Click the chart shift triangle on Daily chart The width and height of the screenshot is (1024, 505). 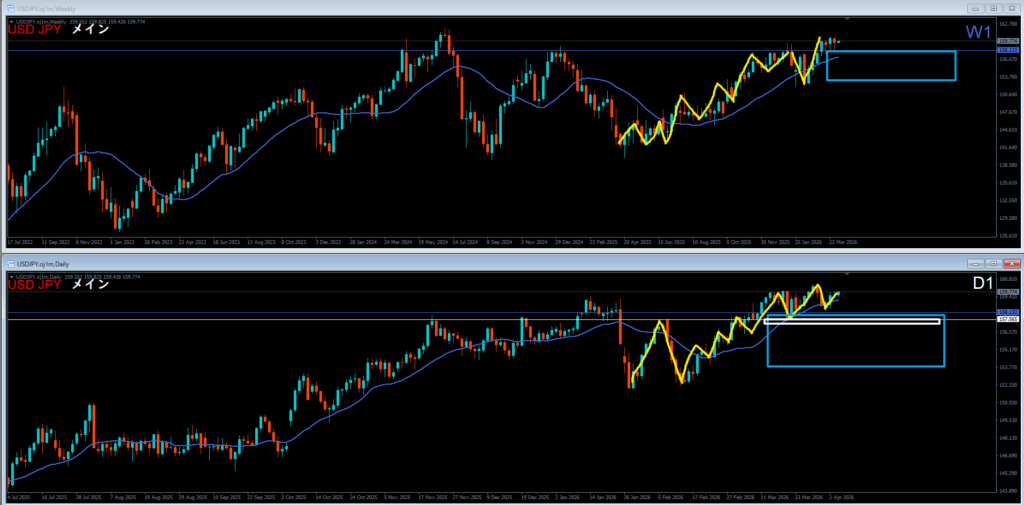848,273
